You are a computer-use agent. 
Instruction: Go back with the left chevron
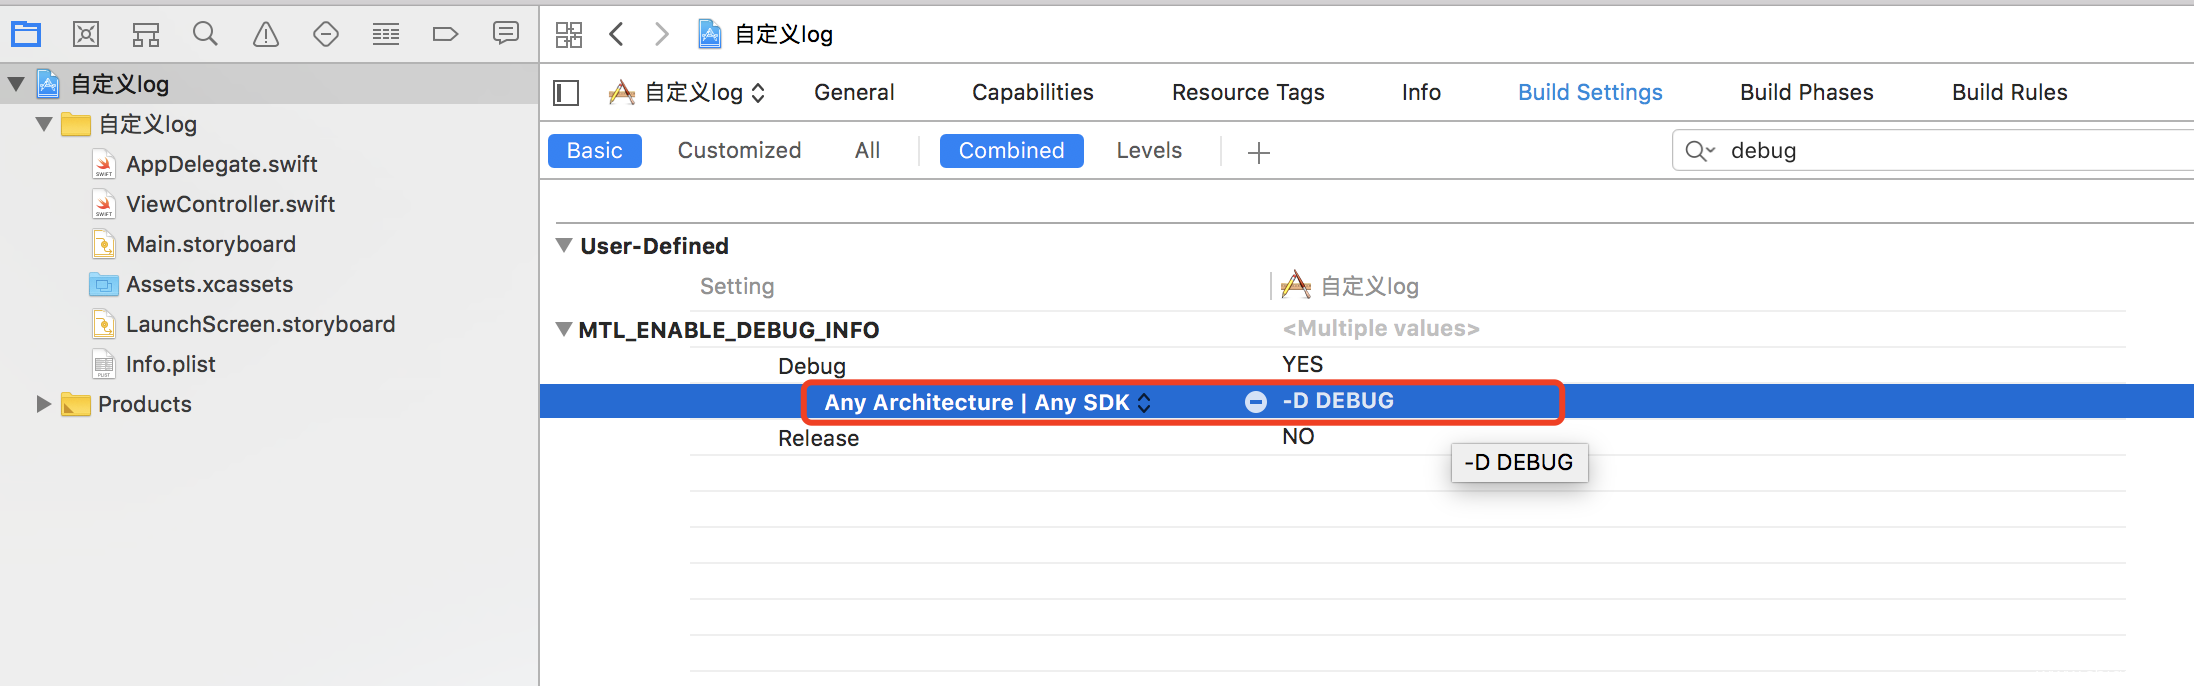[x=617, y=34]
